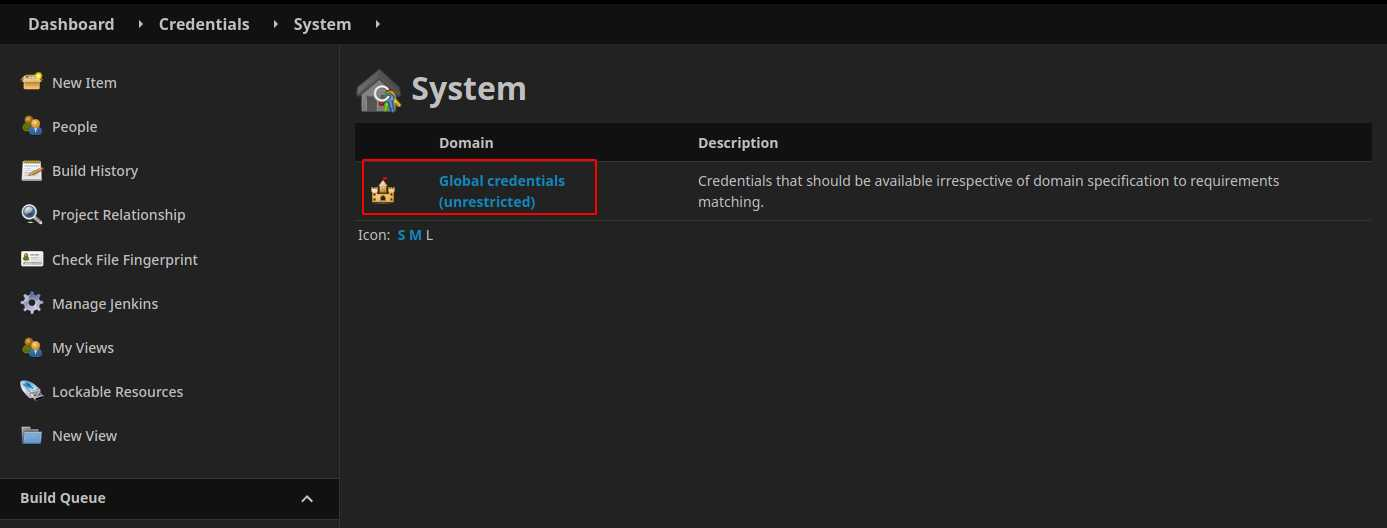The height and width of the screenshot is (528, 1387).
Task: Click the Global credentials description text
Action: (988, 191)
